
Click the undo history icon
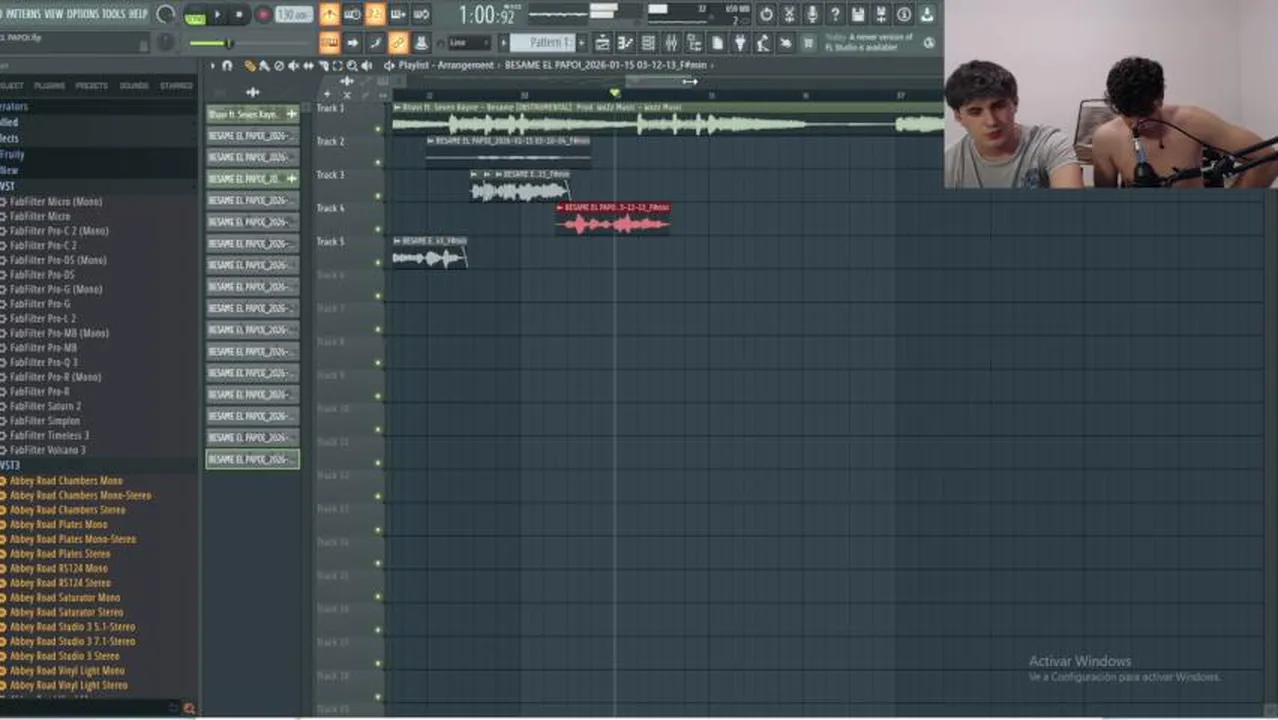pyautogui.click(x=766, y=14)
